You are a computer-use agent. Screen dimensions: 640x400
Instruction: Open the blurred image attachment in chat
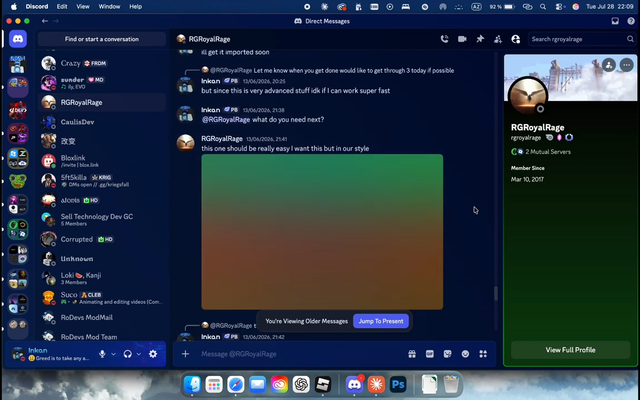pyautogui.click(x=322, y=231)
